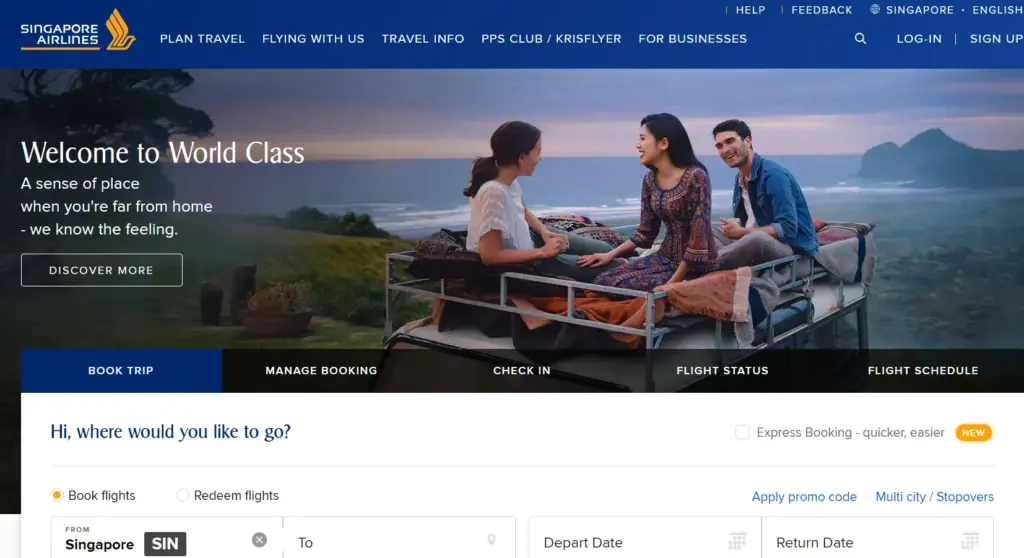Enable Express Booking checkbox
Screen dimensions: 1024x558
[x=742, y=432]
